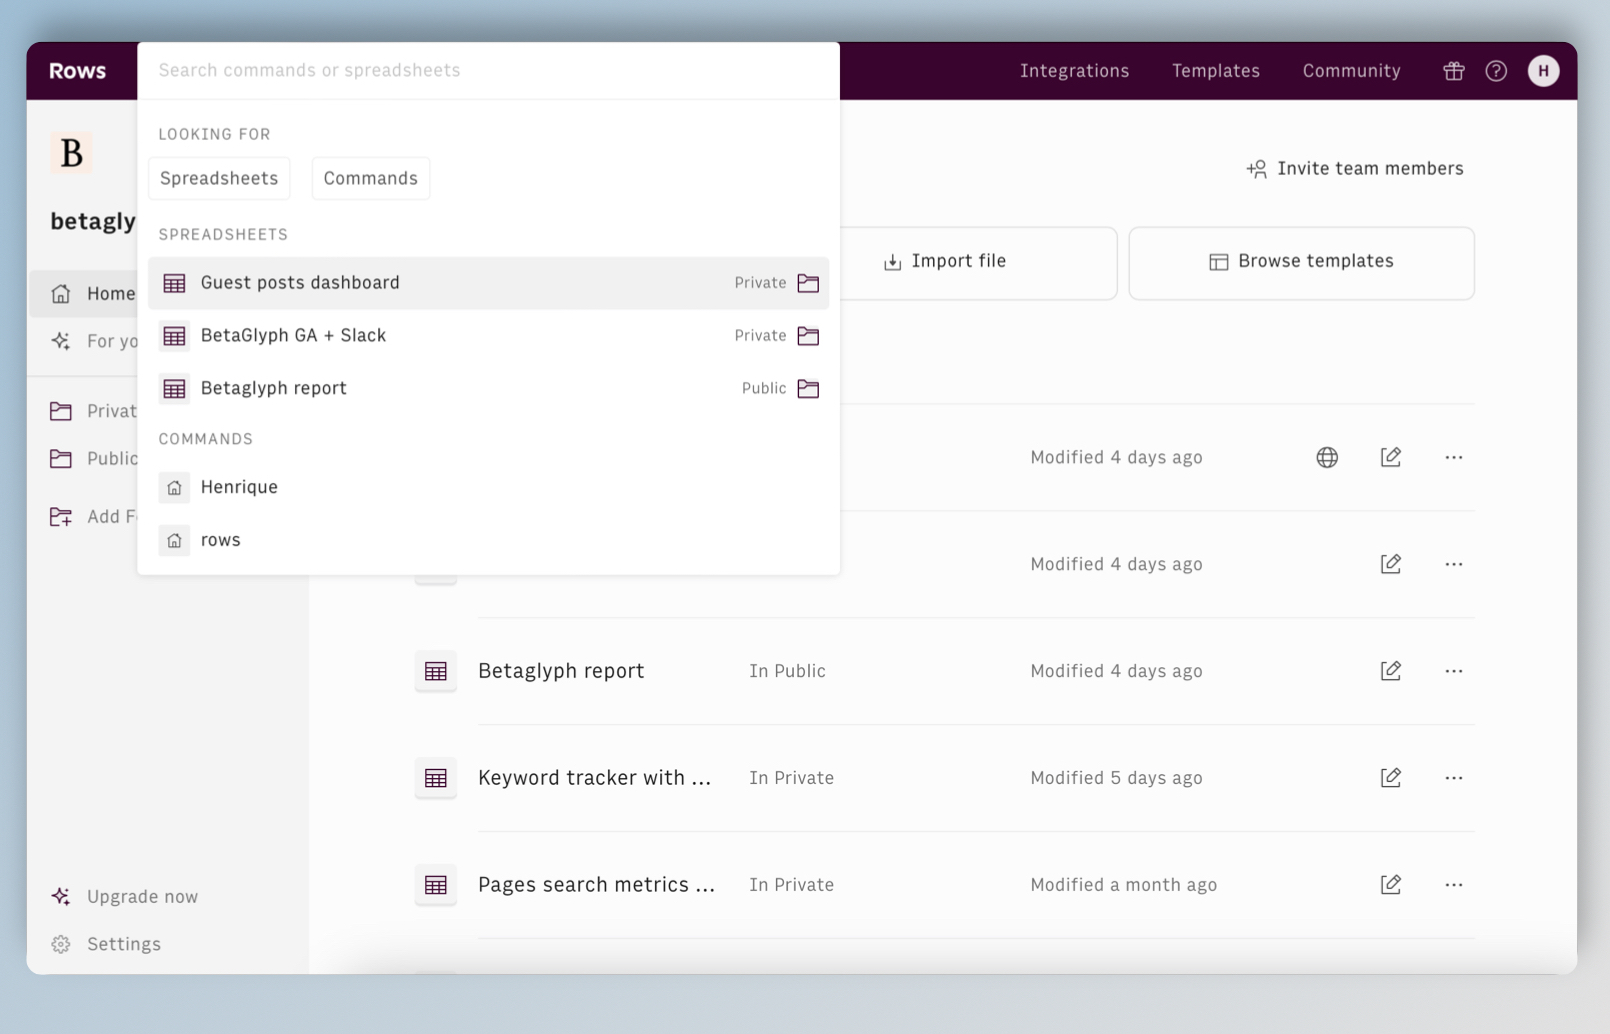Click the edit icon beside the globe icon
This screenshot has width=1610, height=1034.
point(1391,457)
